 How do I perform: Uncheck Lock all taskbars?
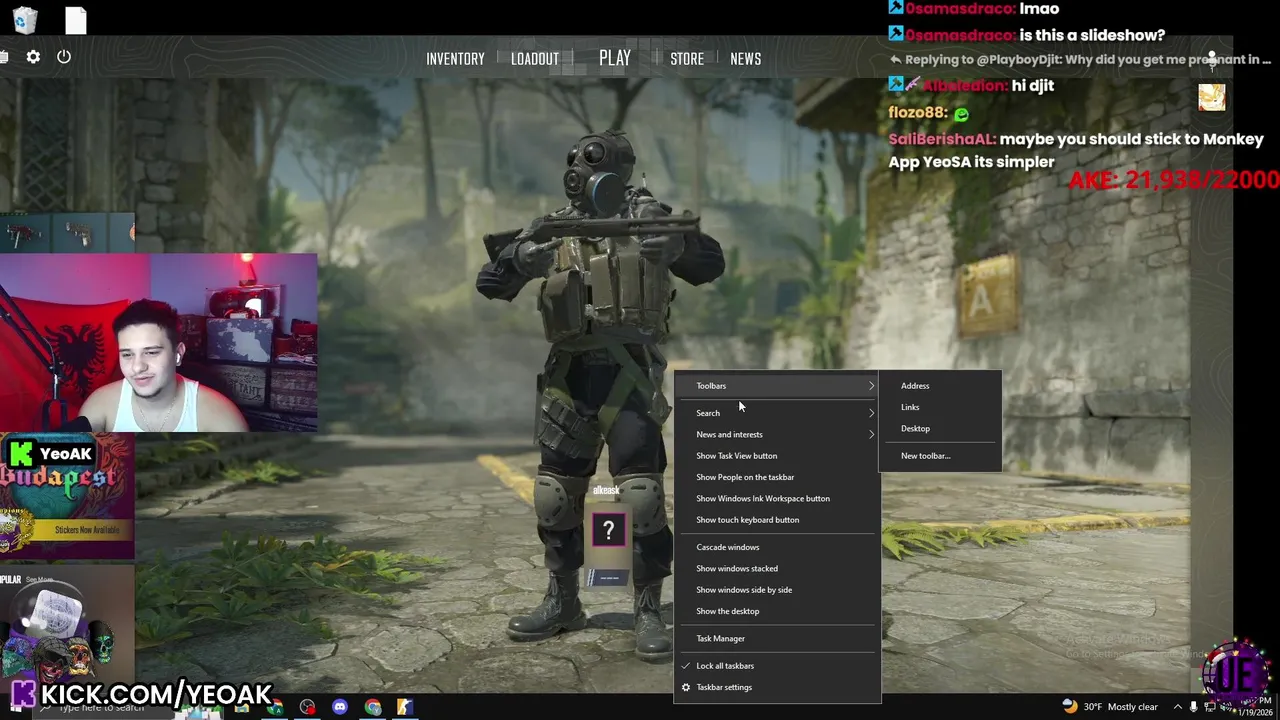click(x=777, y=666)
